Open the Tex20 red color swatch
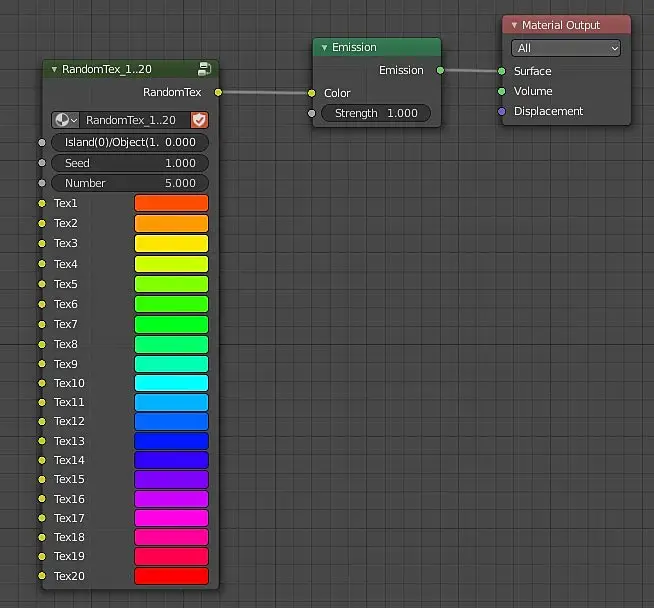Image resolution: width=654 pixels, height=608 pixels. (x=171, y=576)
